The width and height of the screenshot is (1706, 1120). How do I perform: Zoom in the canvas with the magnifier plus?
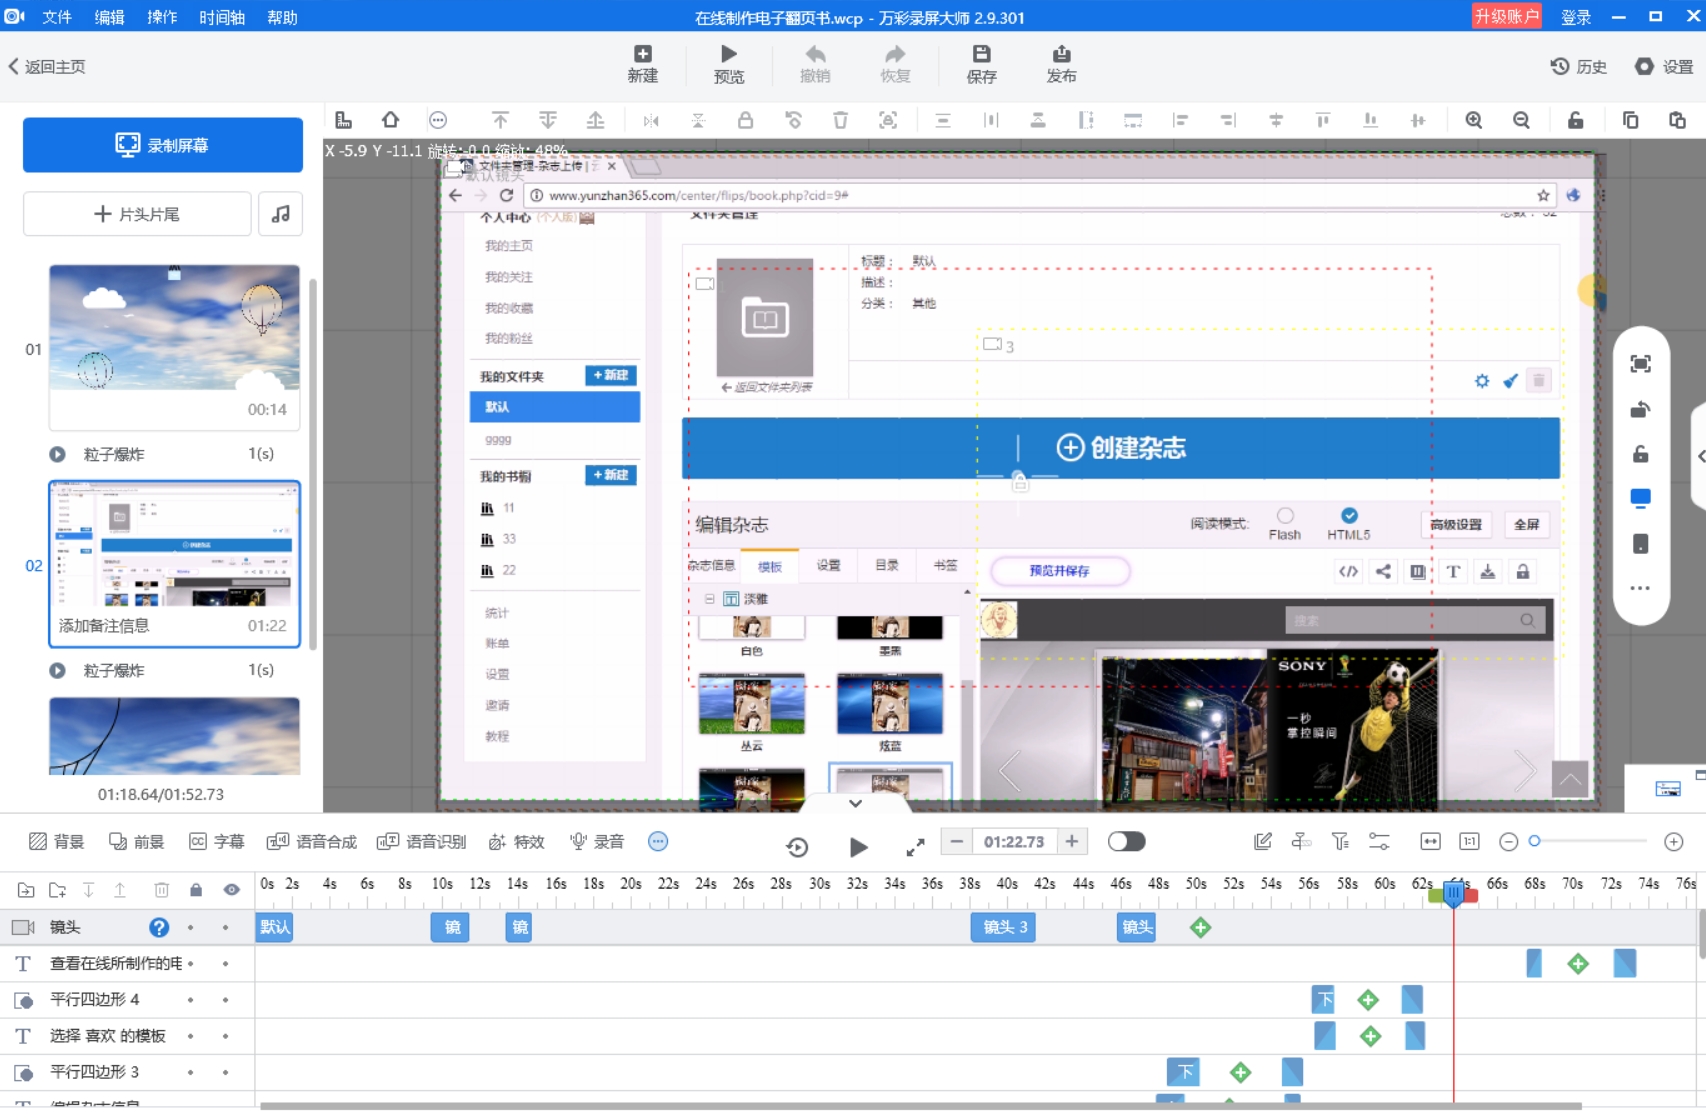click(1474, 120)
